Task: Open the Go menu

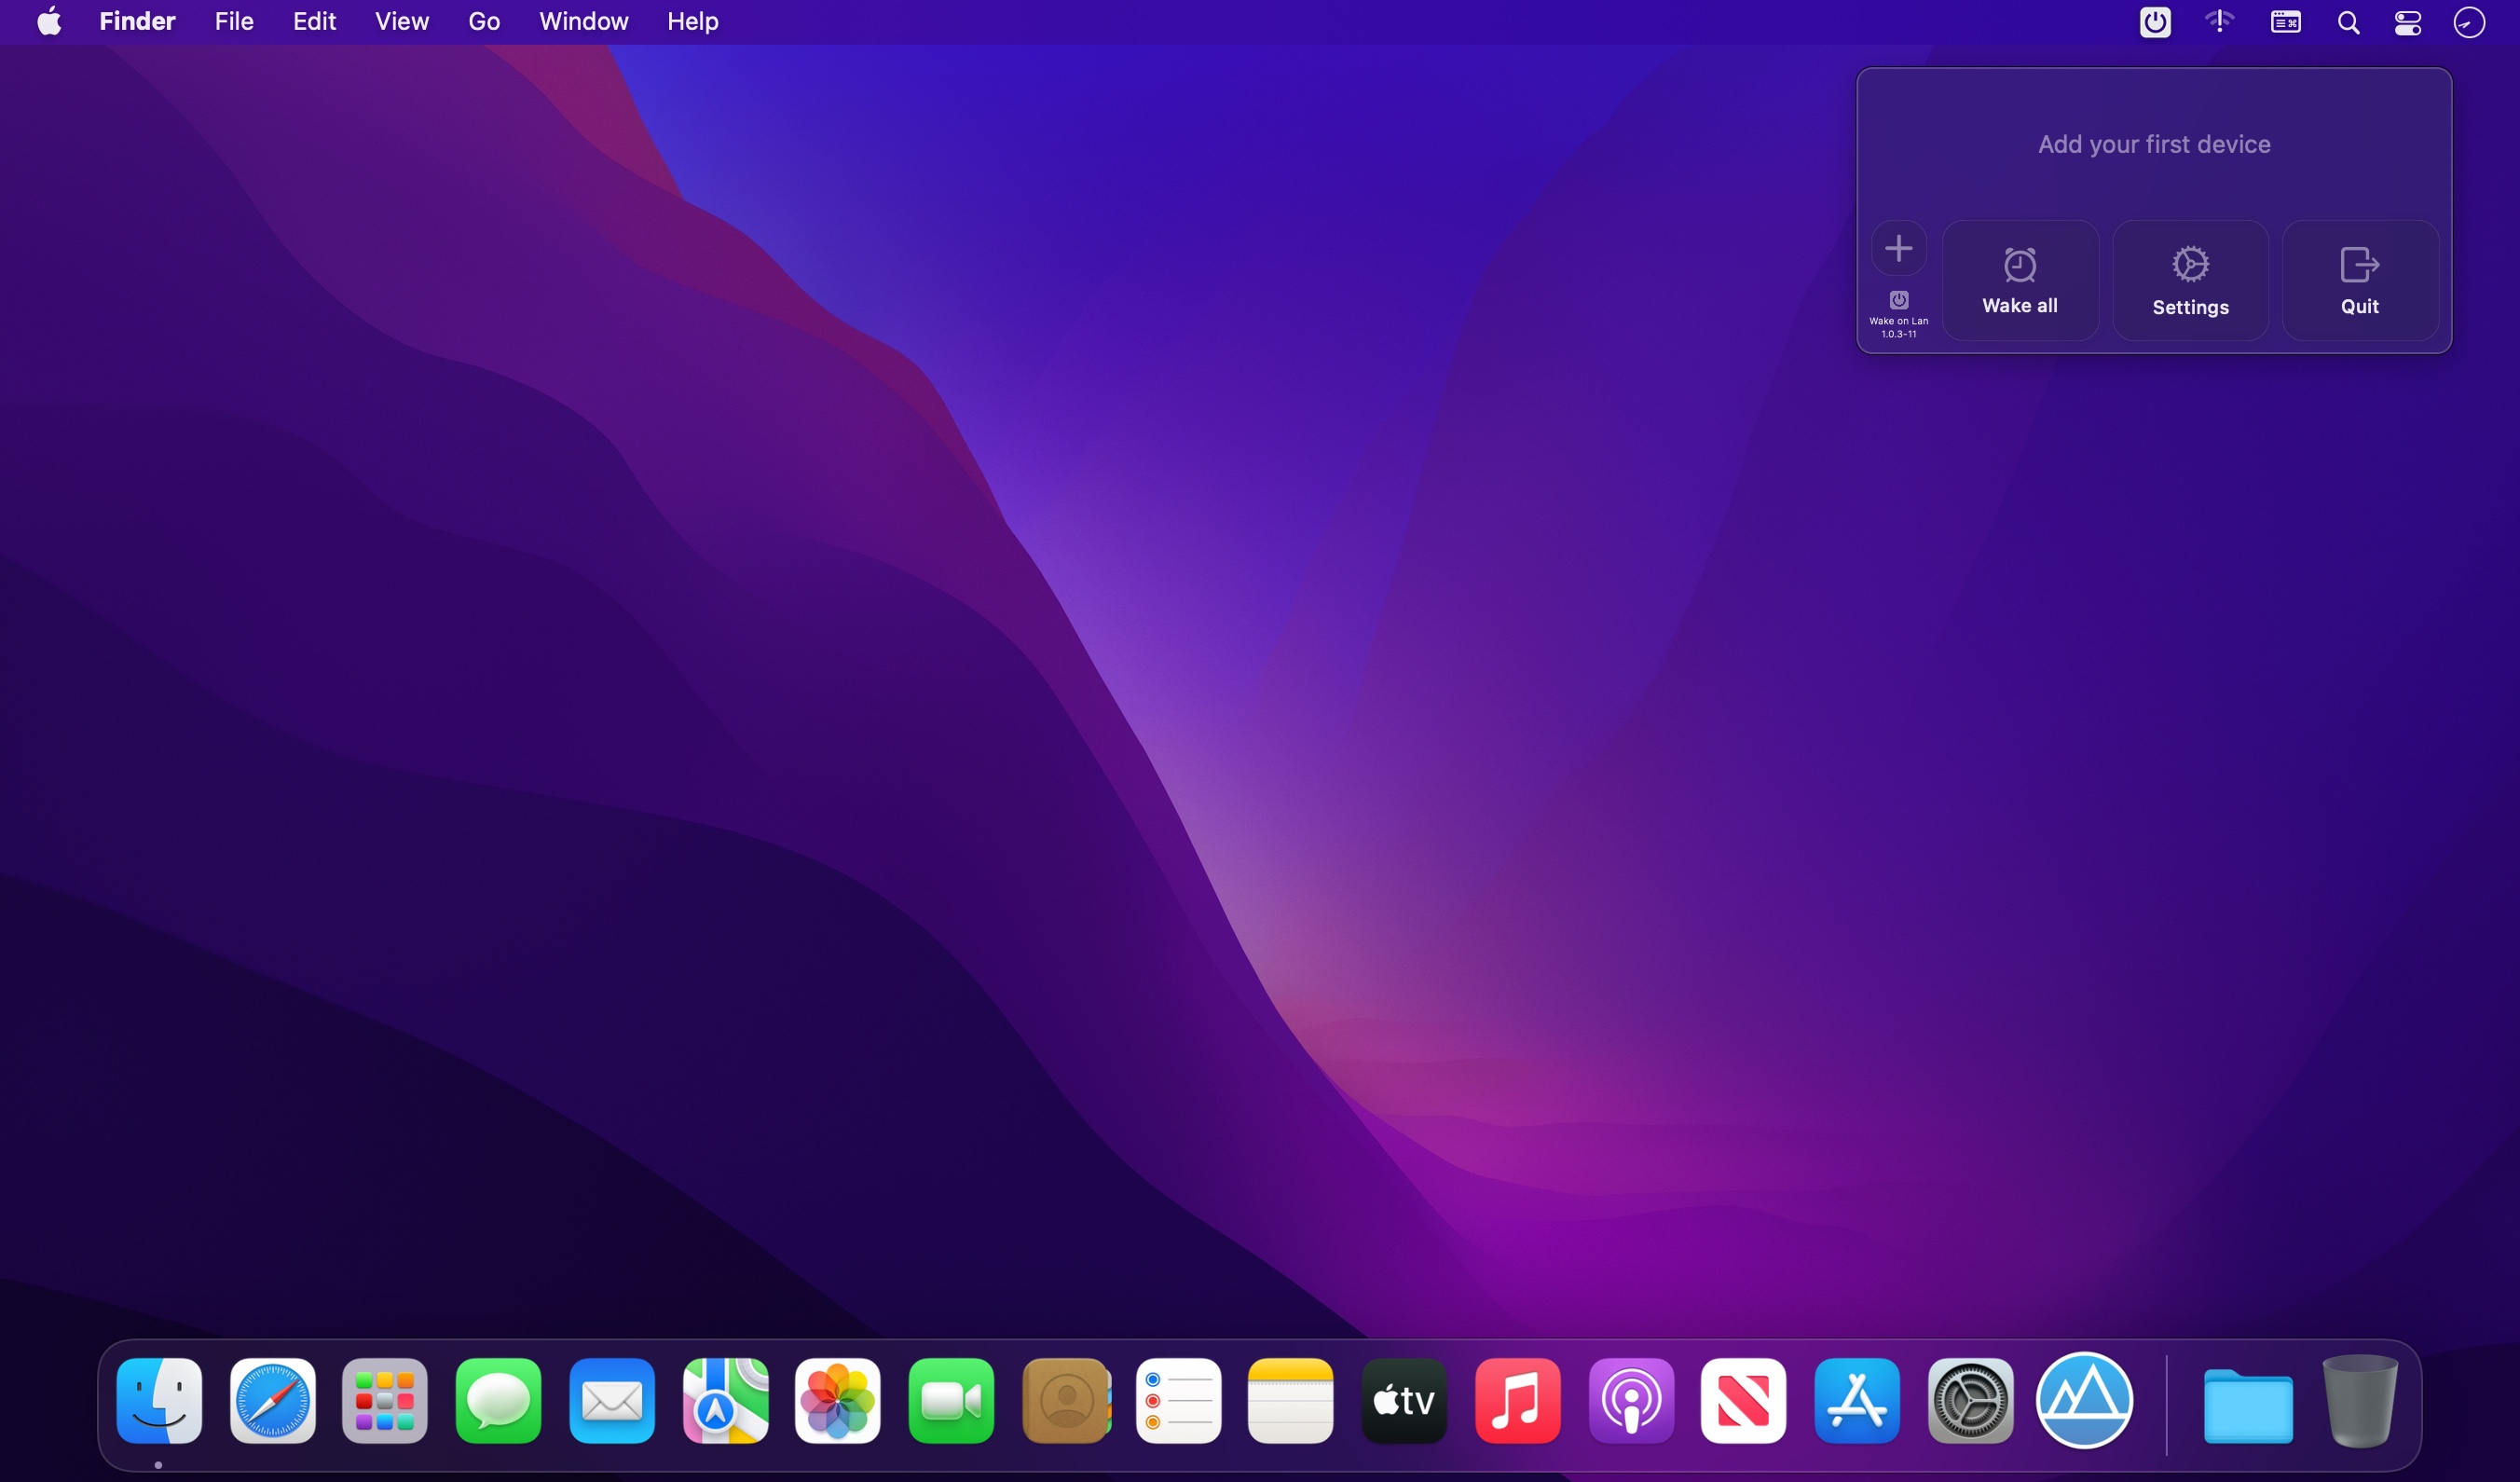Action: (x=484, y=21)
